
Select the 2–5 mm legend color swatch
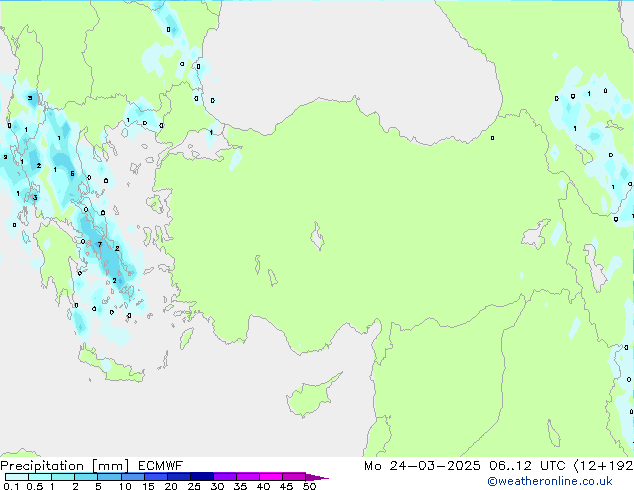(x=86, y=477)
